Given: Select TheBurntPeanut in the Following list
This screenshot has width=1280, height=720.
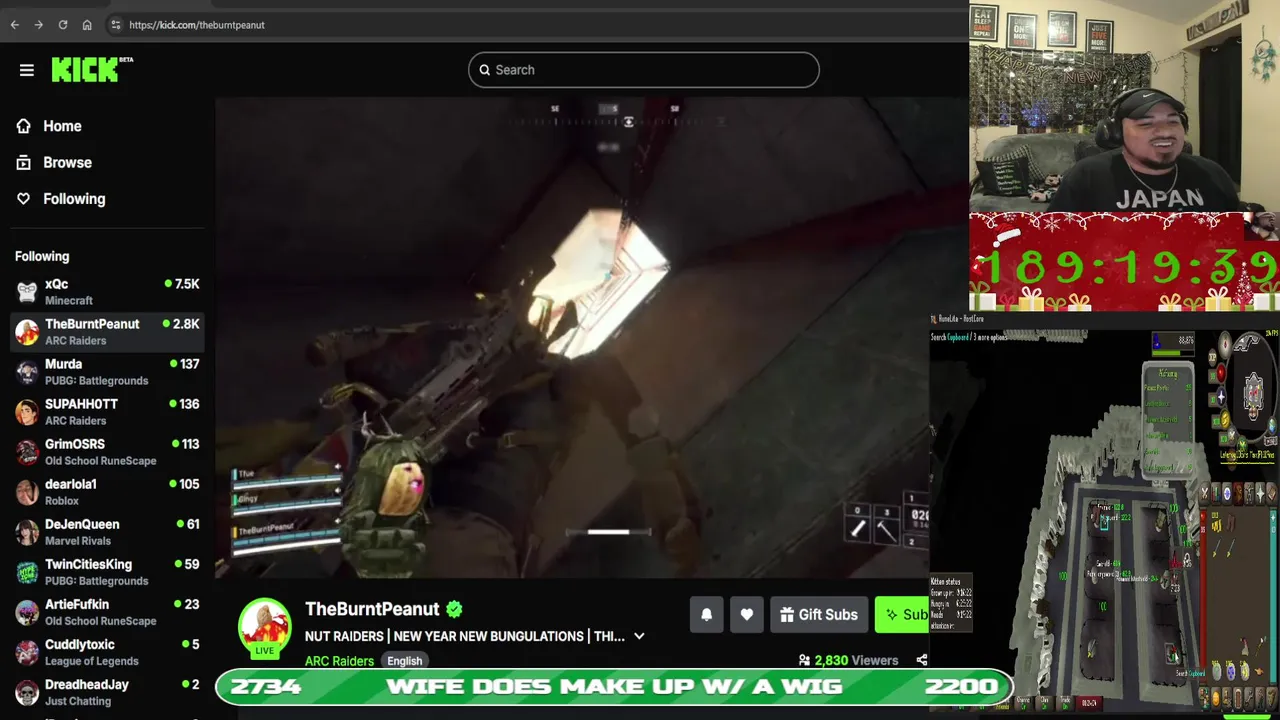Looking at the screenshot, I should tap(107, 332).
